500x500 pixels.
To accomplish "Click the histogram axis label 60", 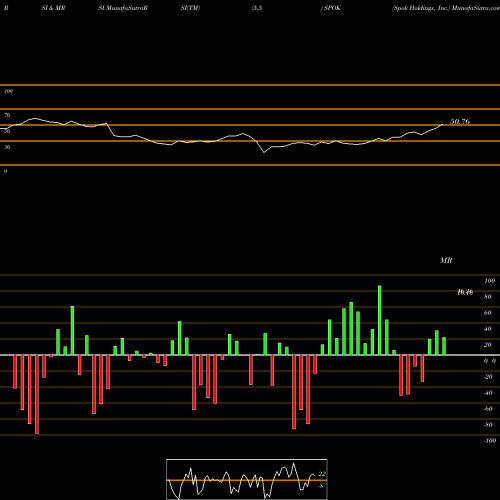I will (488, 313).
